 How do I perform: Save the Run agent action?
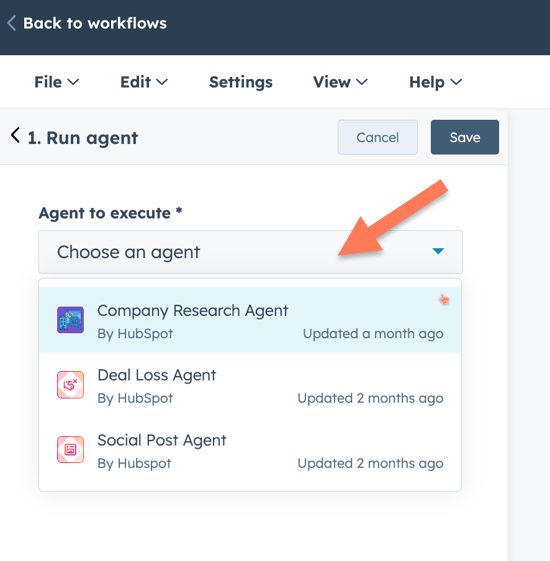click(x=465, y=137)
